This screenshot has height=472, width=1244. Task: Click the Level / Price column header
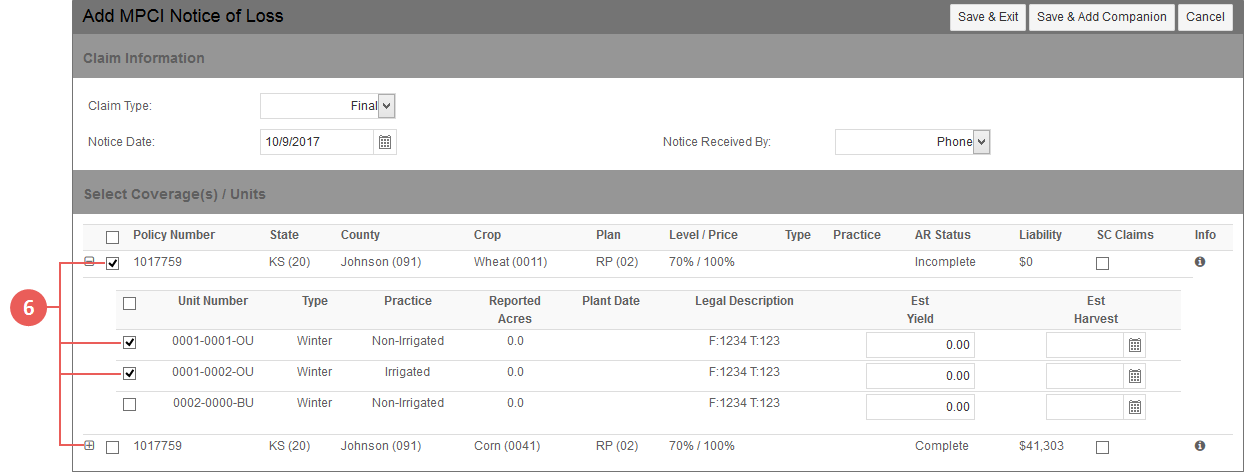pyautogui.click(x=703, y=235)
